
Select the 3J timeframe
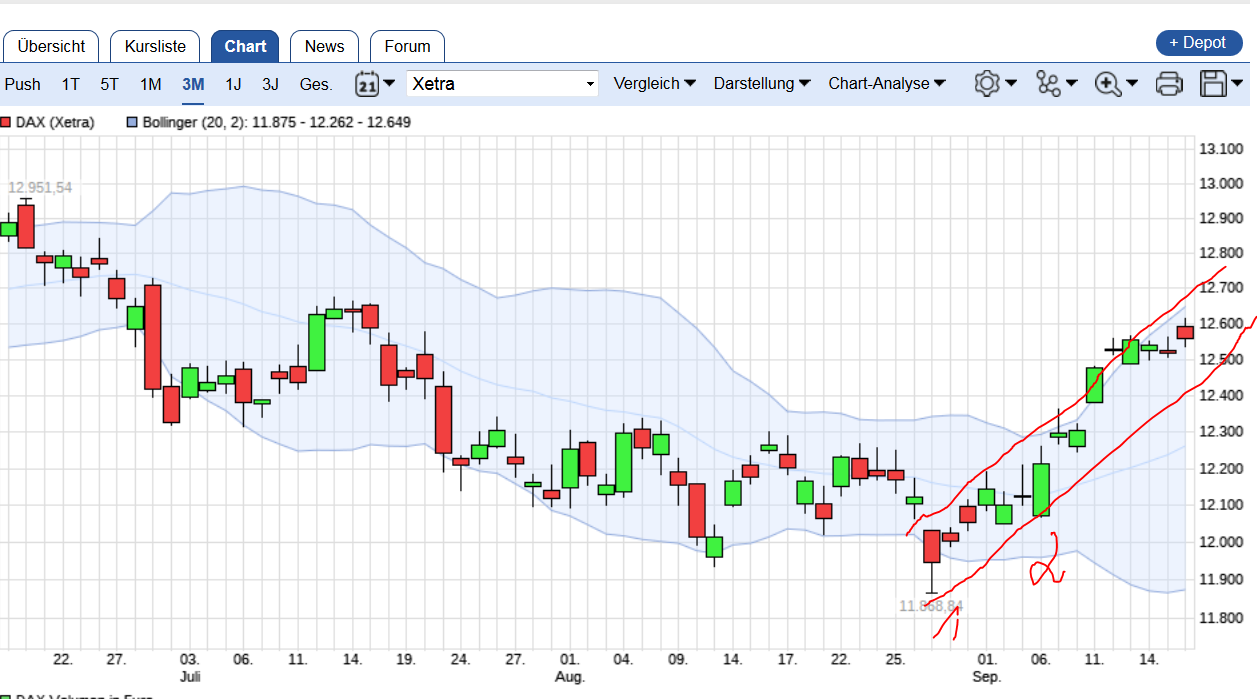[x=271, y=84]
